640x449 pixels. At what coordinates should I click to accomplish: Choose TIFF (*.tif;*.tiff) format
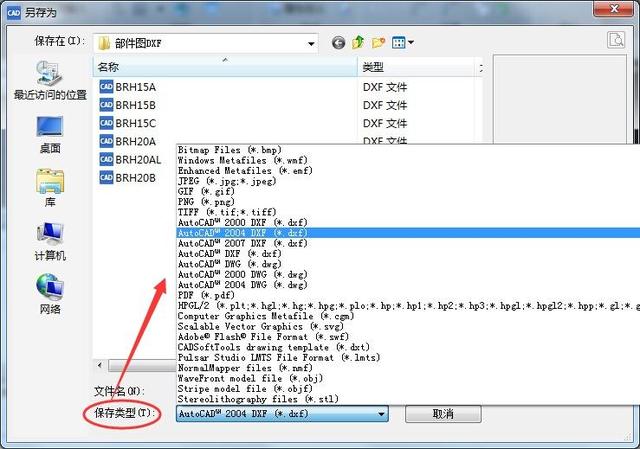coord(408,212)
